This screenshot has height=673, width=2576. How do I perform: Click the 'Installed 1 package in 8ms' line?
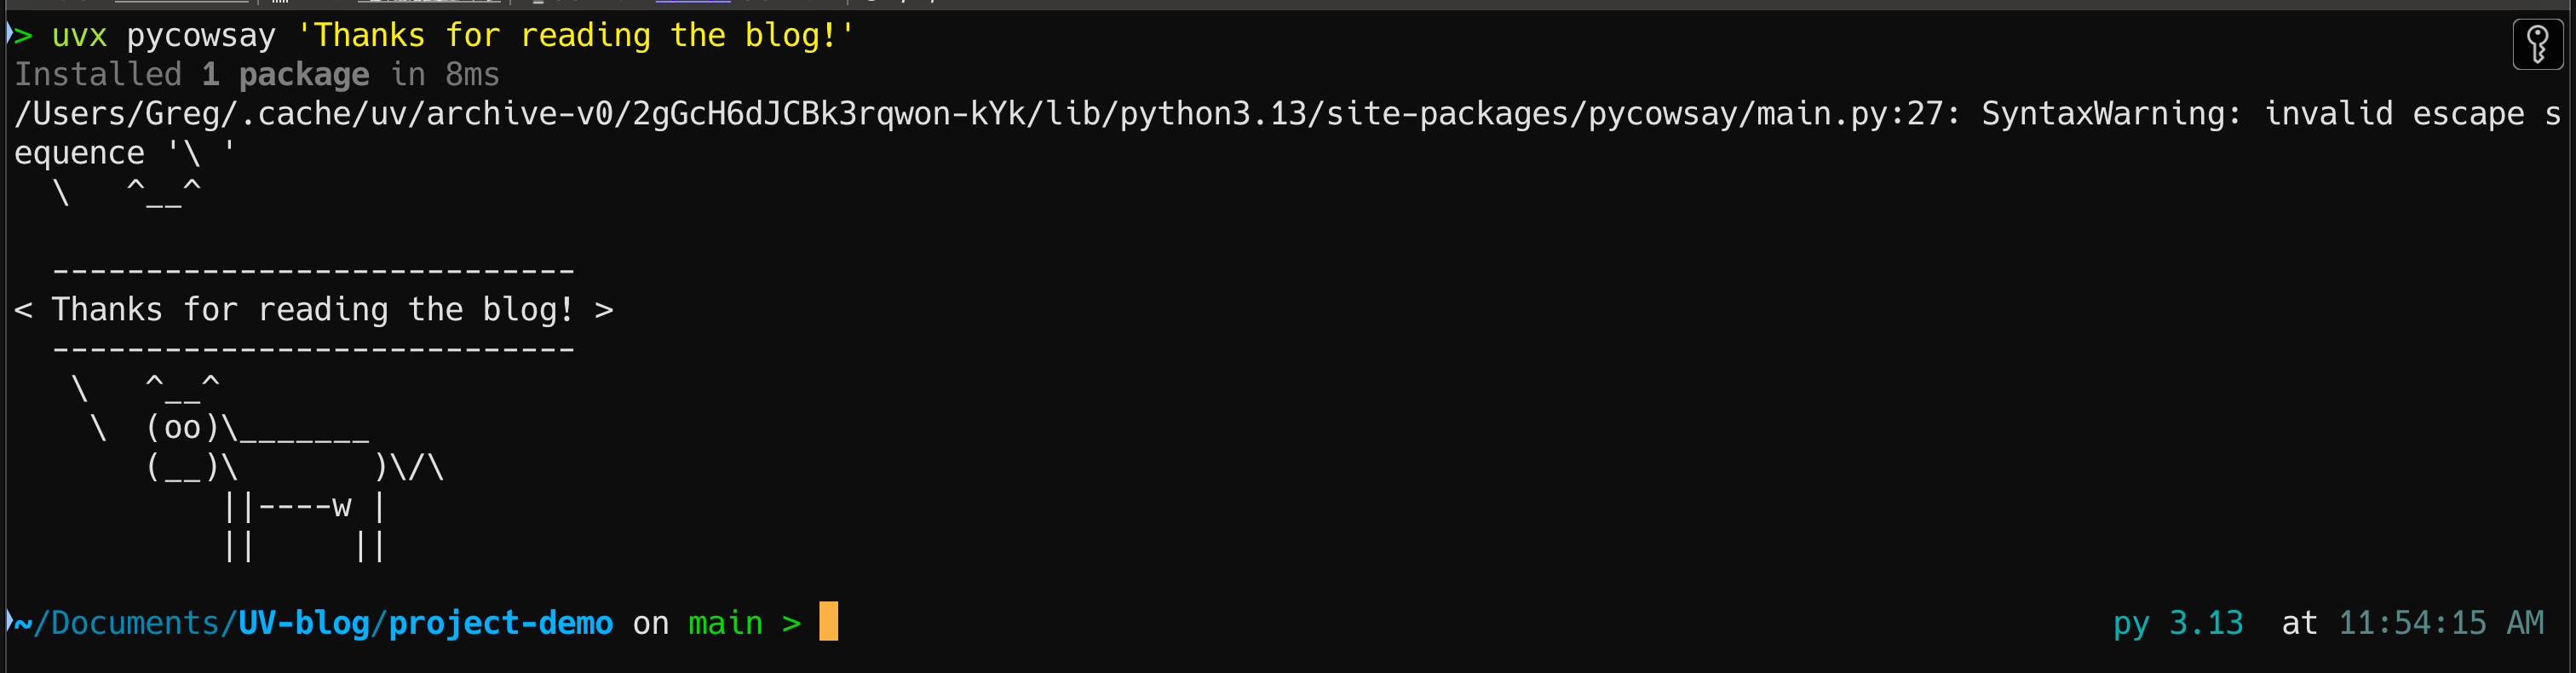(257, 75)
